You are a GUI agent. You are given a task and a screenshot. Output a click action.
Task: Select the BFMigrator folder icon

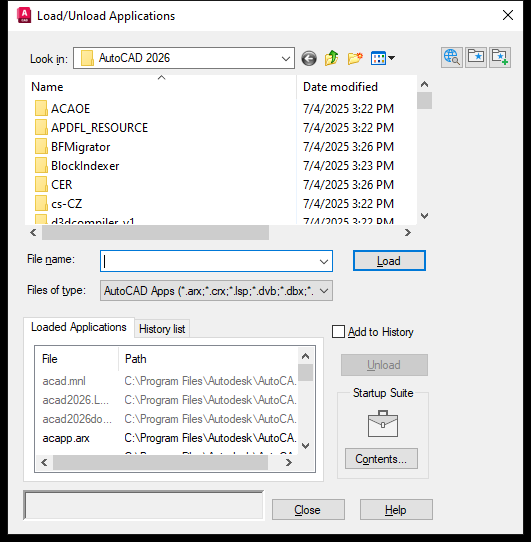pyautogui.click(x=41, y=147)
